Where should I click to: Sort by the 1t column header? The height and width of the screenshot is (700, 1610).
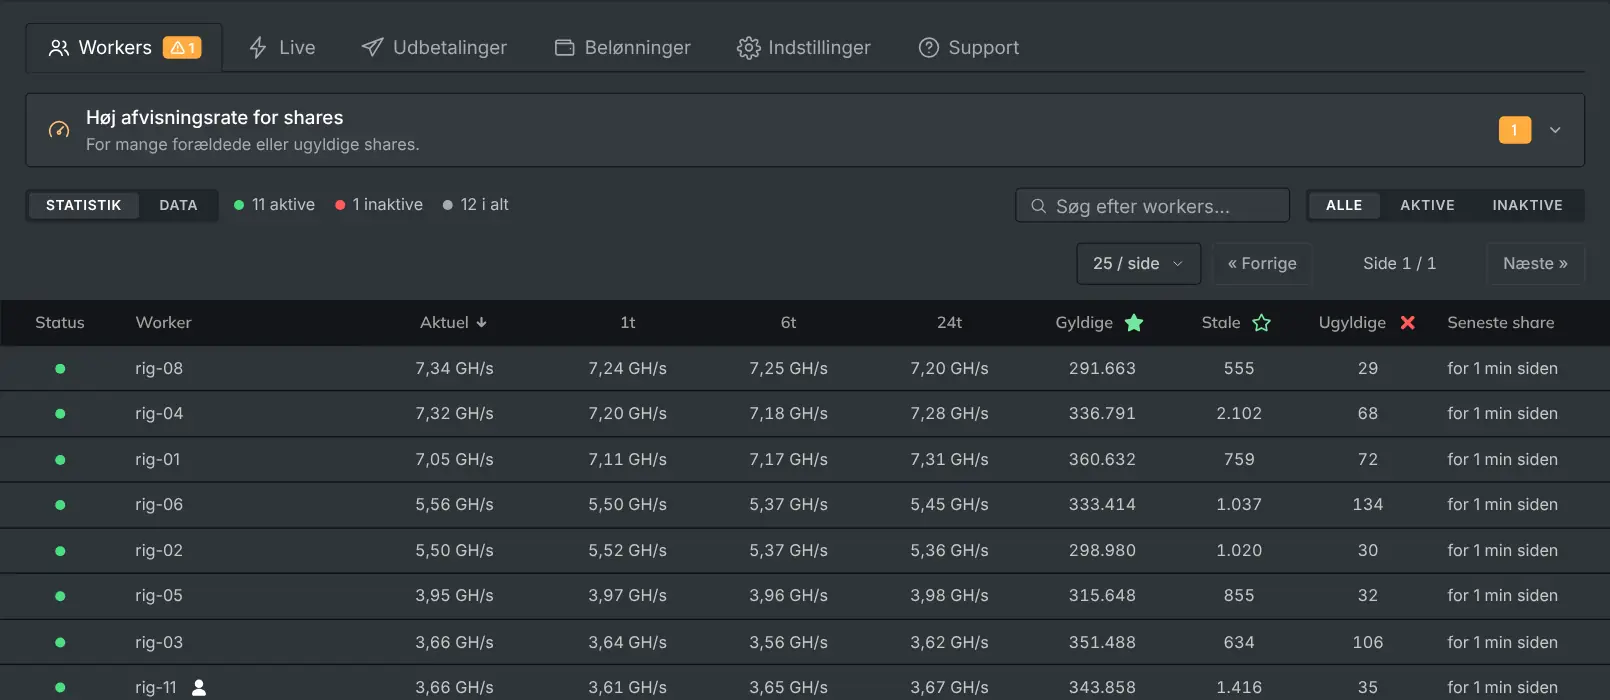627,323
